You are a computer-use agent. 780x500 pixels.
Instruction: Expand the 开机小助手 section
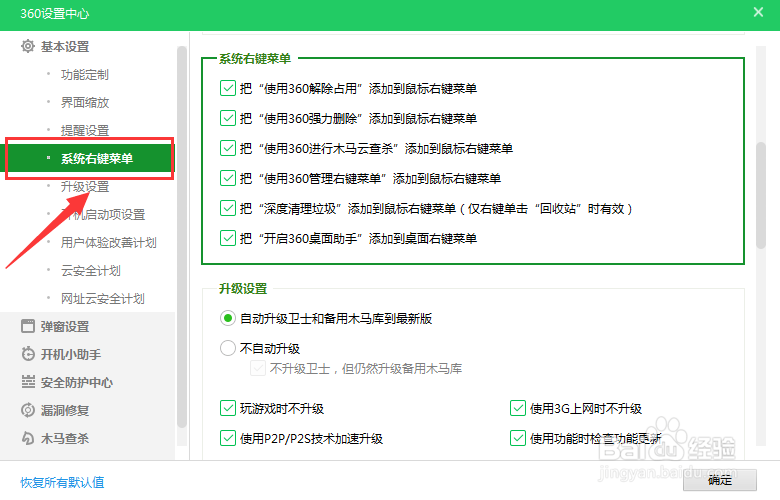[x=71, y=355]
